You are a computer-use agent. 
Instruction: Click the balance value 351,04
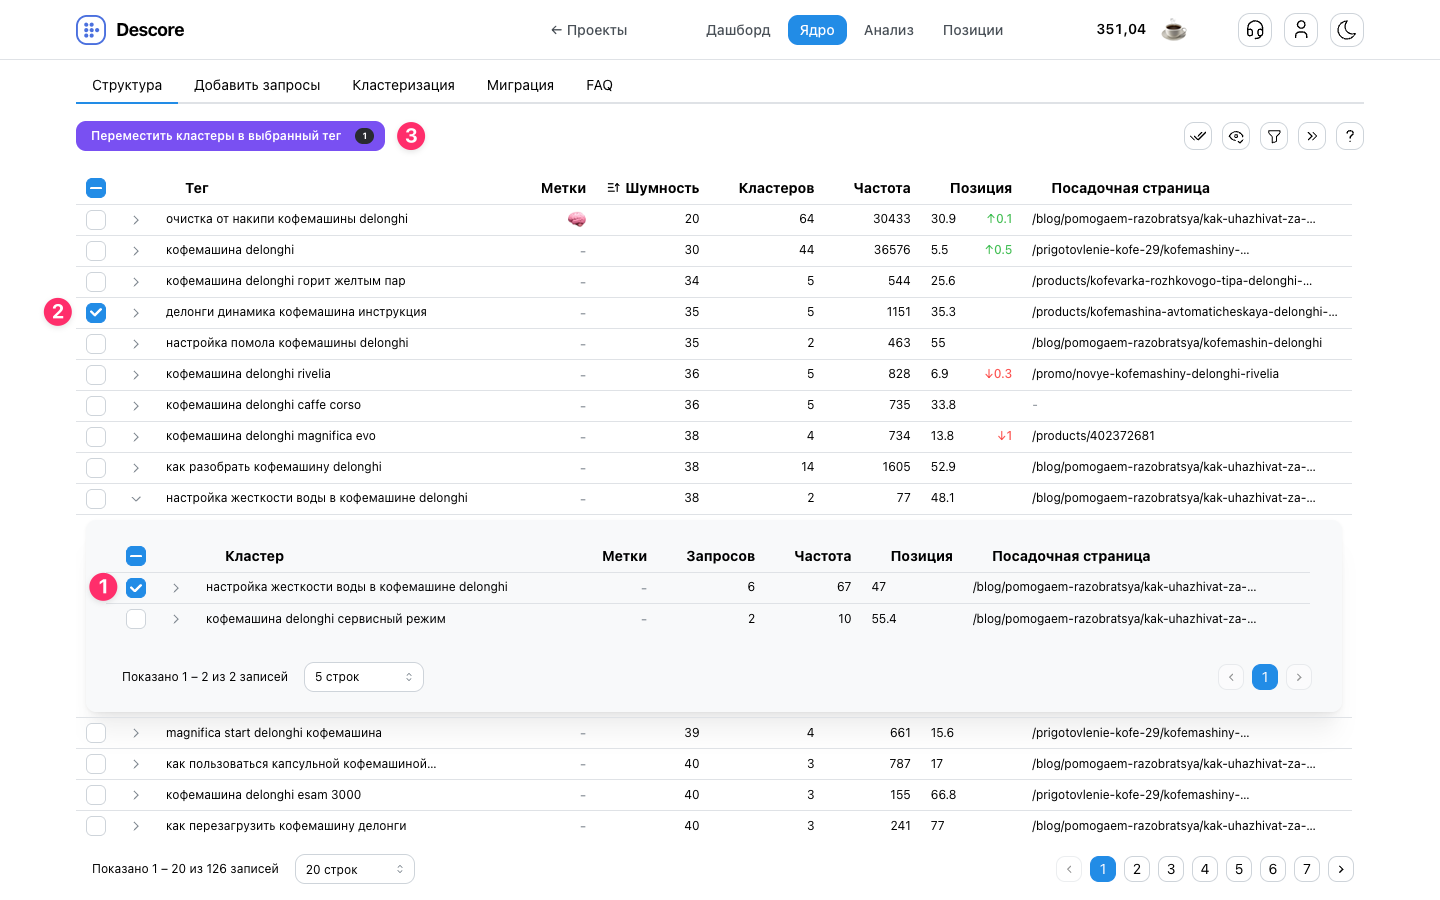[1121, 29]
